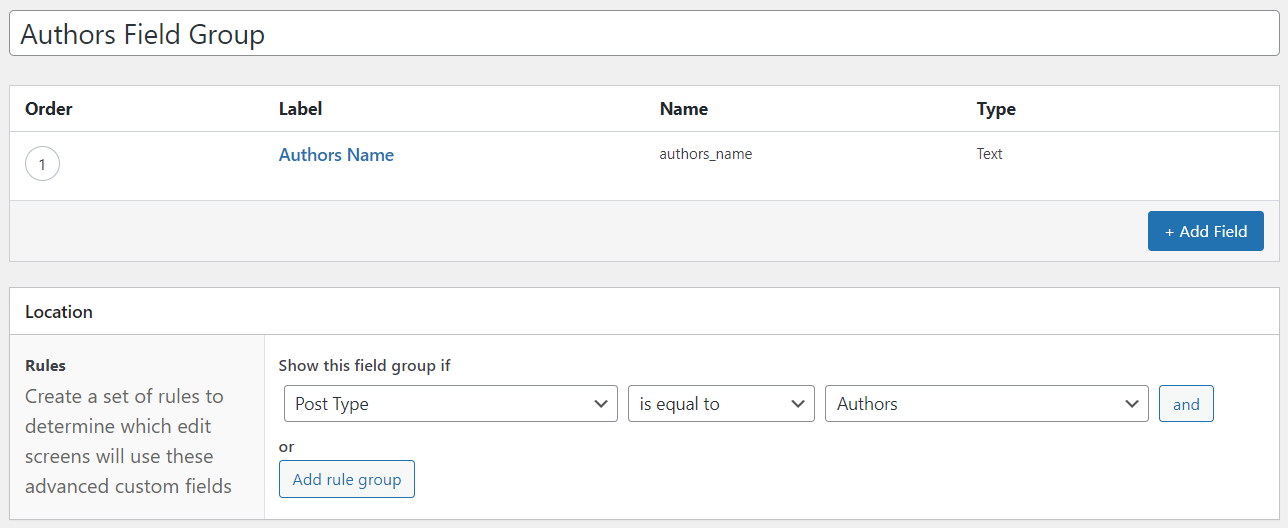Click the authors_name field name text
Image resolution: width=1288 pixels, height=528 pixels.
(705, 154)
